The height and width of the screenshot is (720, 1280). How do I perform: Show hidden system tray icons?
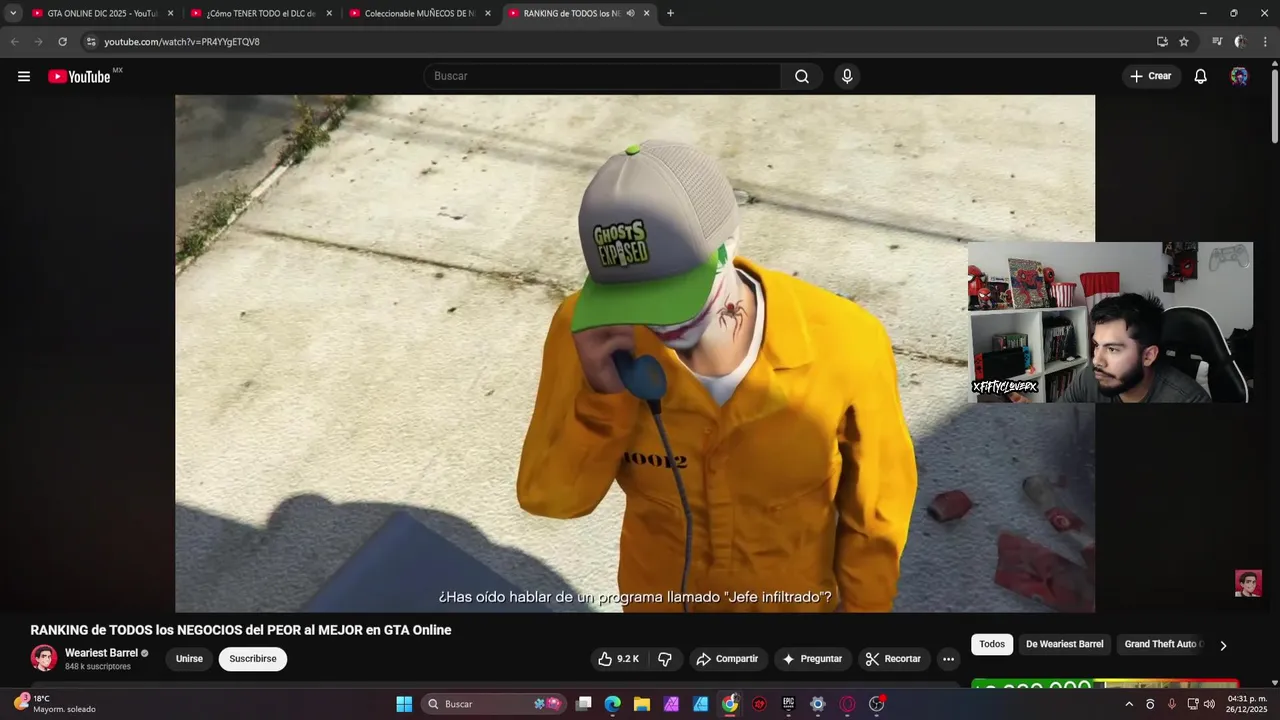click(x=1129, y=704)
